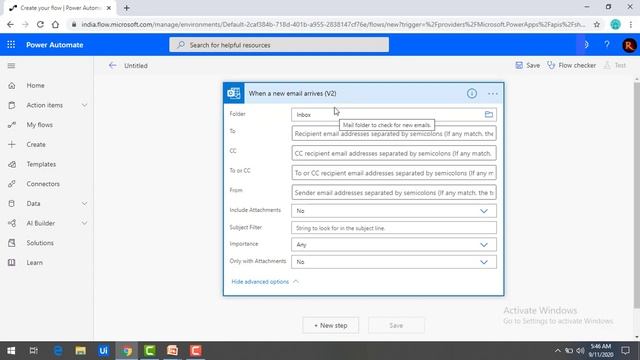Click the Solutions icon in the sidebar
The image size is (640, 360).
12,243
